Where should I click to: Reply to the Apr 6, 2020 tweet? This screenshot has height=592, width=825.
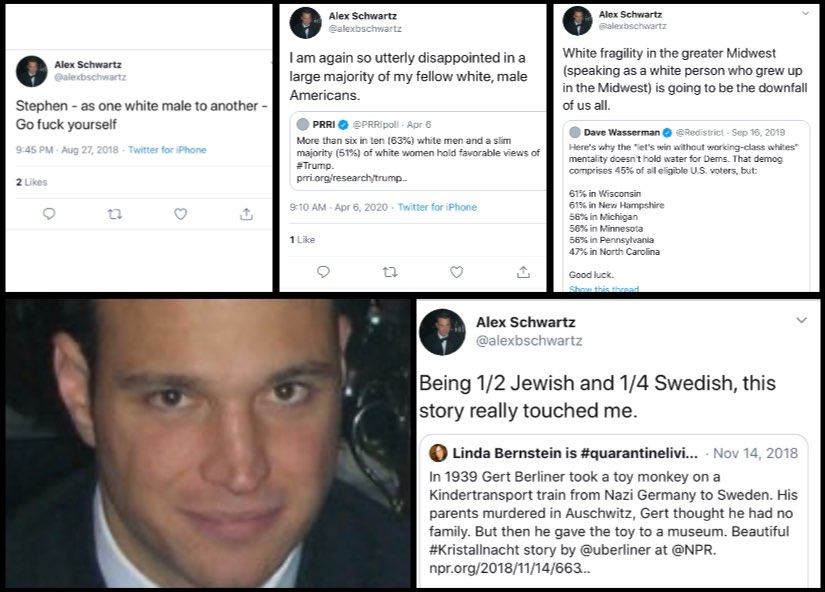pyautogui.click(x=323, y=272)
